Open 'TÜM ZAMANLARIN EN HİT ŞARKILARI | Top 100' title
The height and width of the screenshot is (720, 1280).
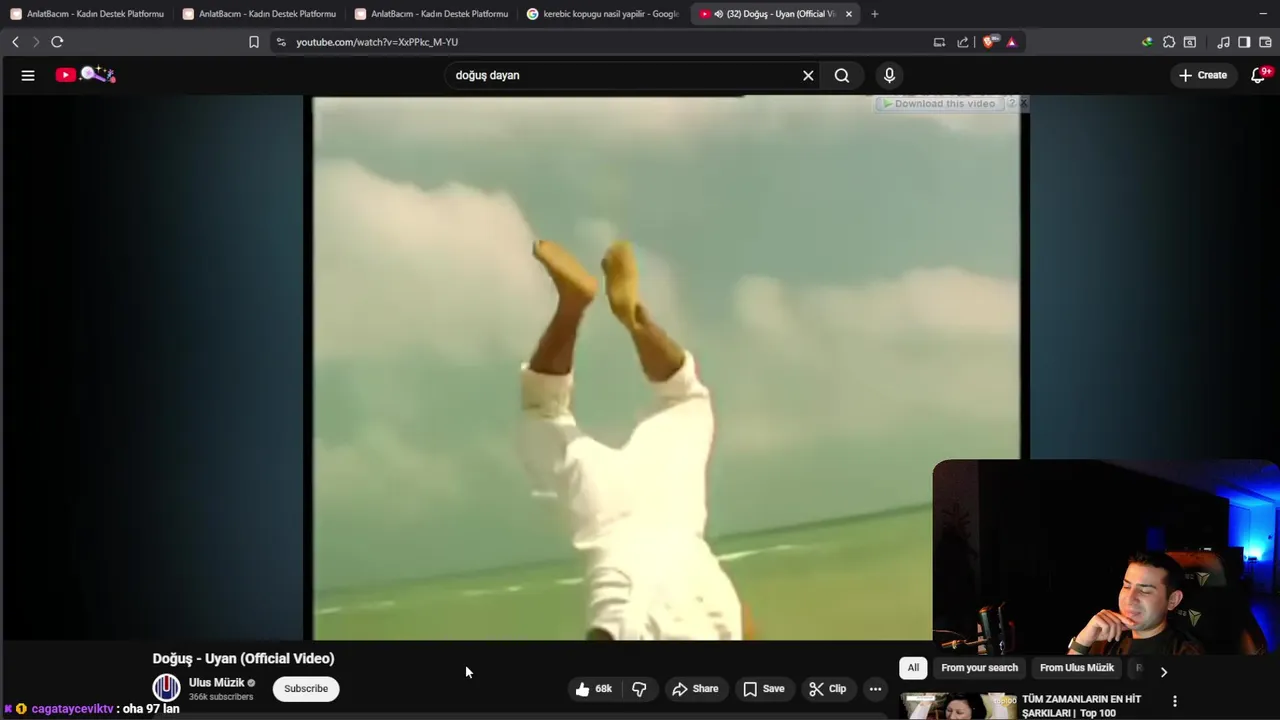coord(1081,706)
